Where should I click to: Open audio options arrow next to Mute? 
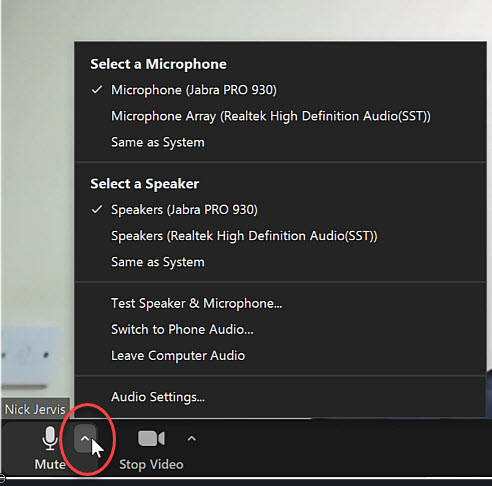85,438
